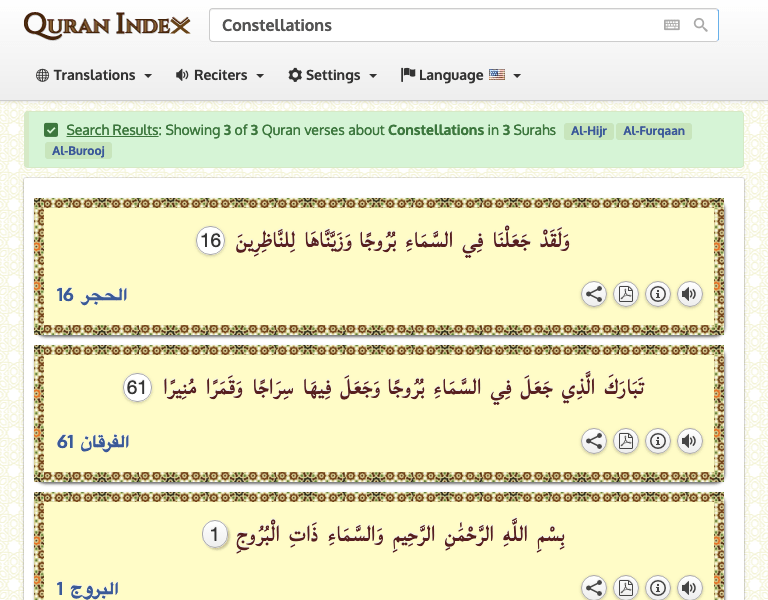The width and height of the screenshot is (768, 600).
Task: Play audio for Al-Hijr verse 16
Action: (x=689, y=294)
